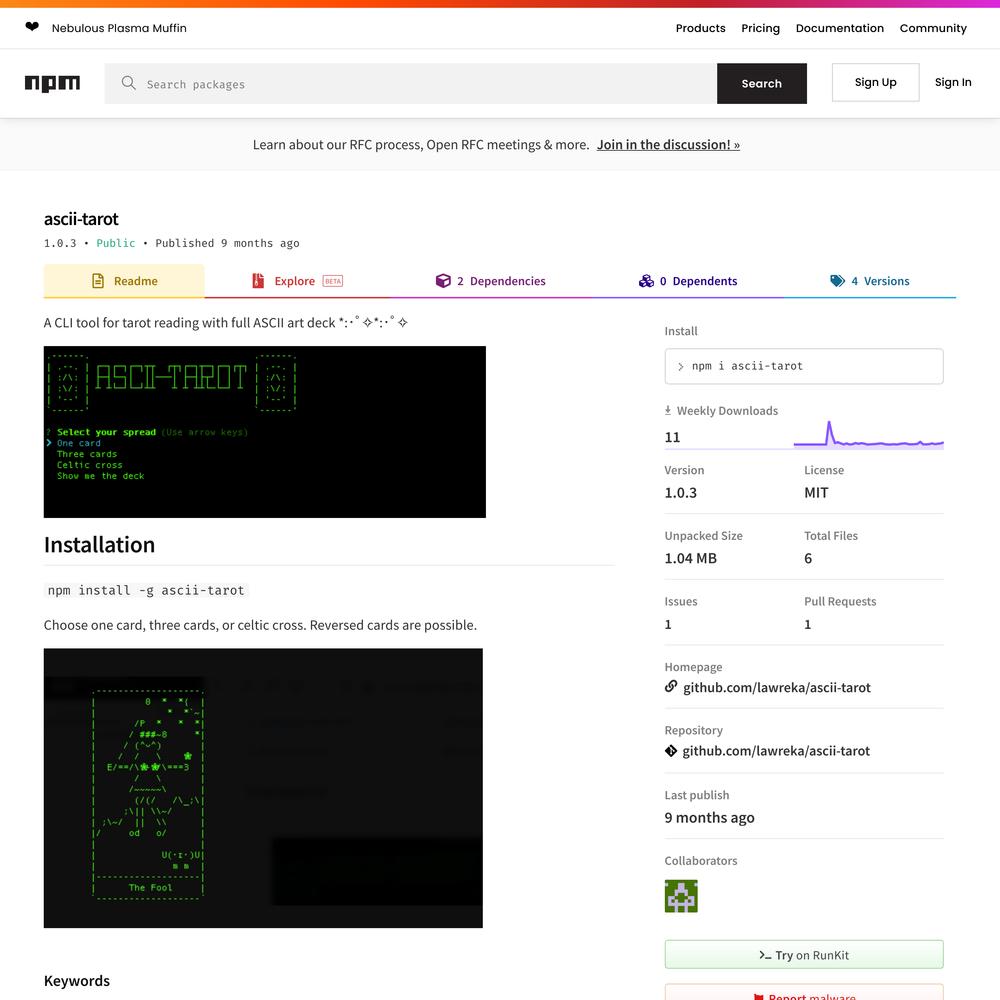Click the Issues count 1
This screenshot has width=1000, height=1000.
[x=668, y=624]
